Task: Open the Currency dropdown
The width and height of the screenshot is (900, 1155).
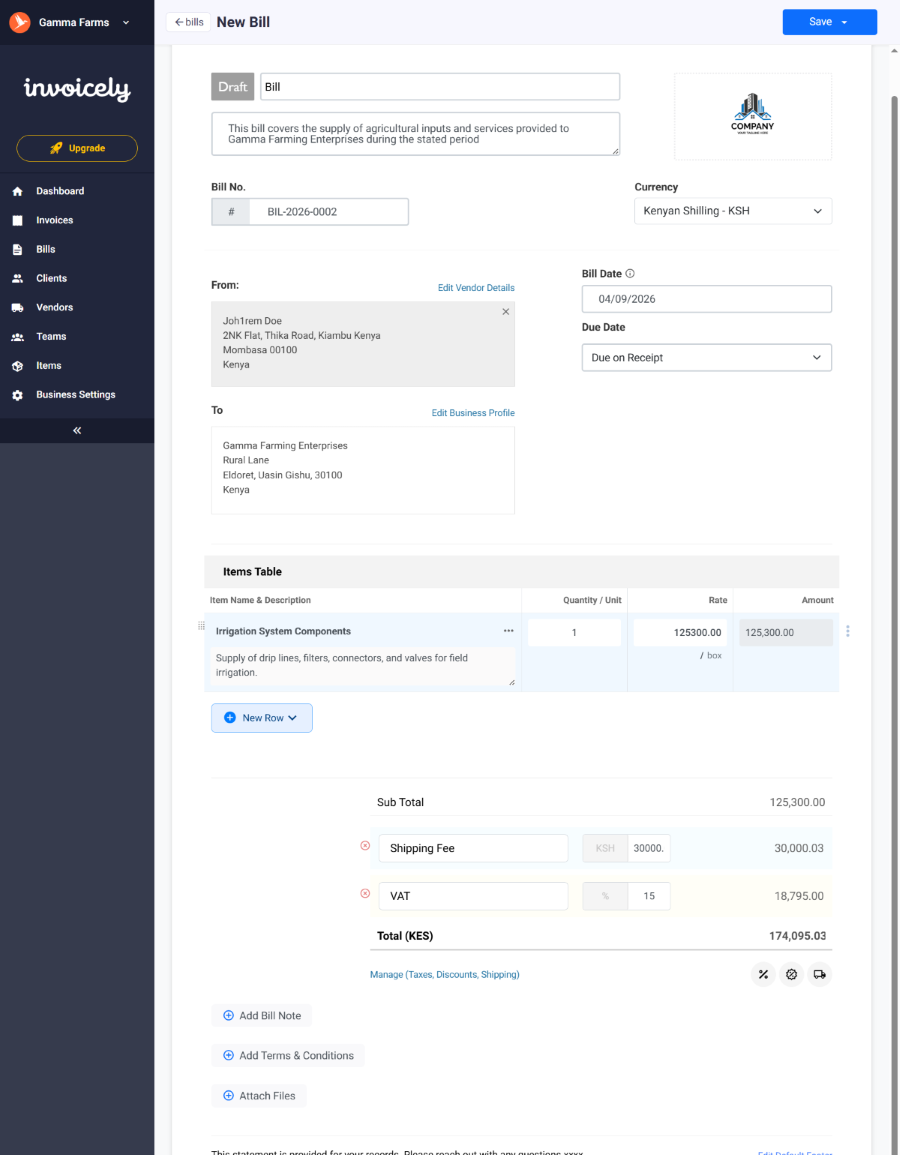Action: tap(733, 211)
